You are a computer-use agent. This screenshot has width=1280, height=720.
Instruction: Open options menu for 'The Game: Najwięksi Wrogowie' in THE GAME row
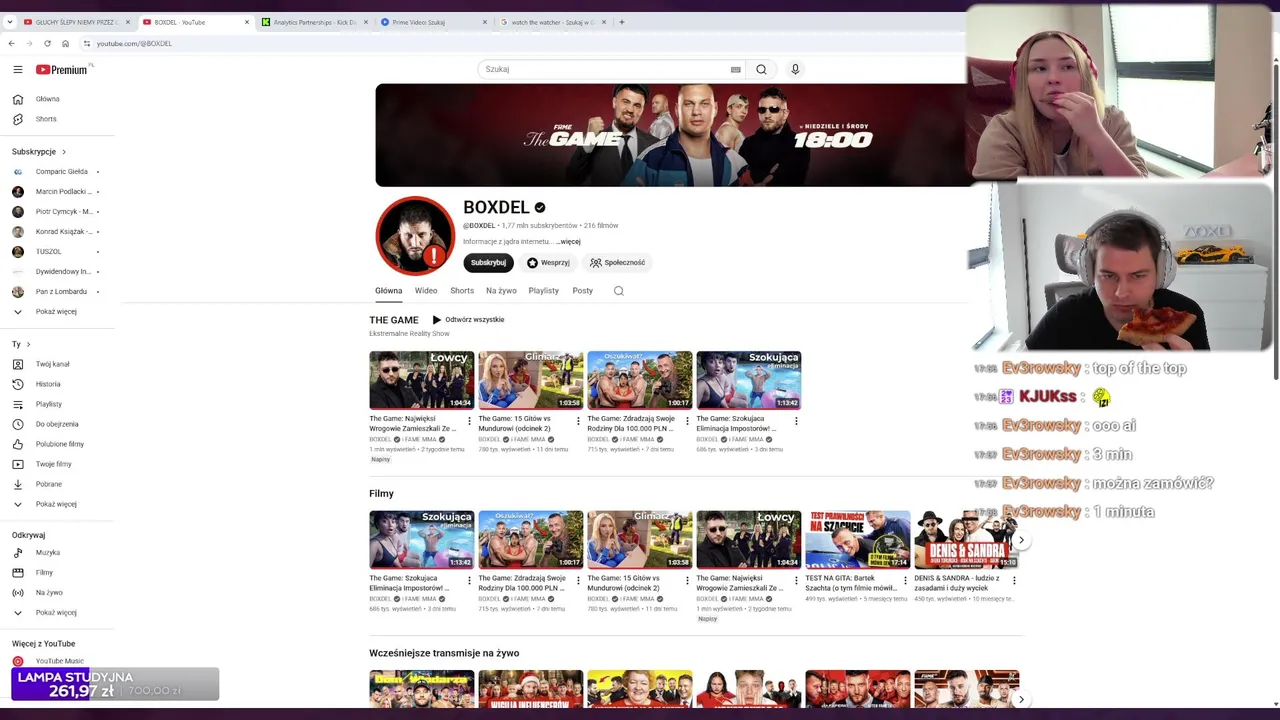469,421
